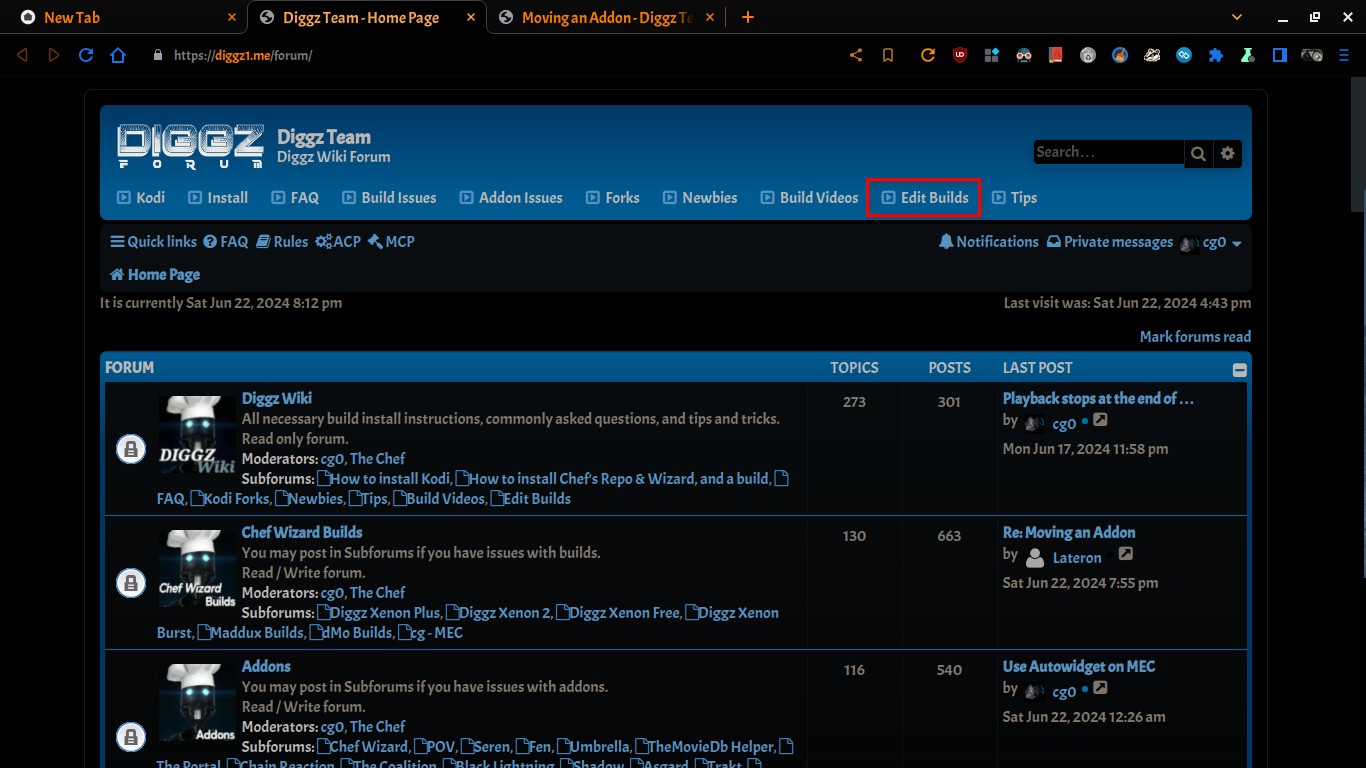1366x768 pixels.
Task: Open Private messages inbox
Action: [1110, 242]
